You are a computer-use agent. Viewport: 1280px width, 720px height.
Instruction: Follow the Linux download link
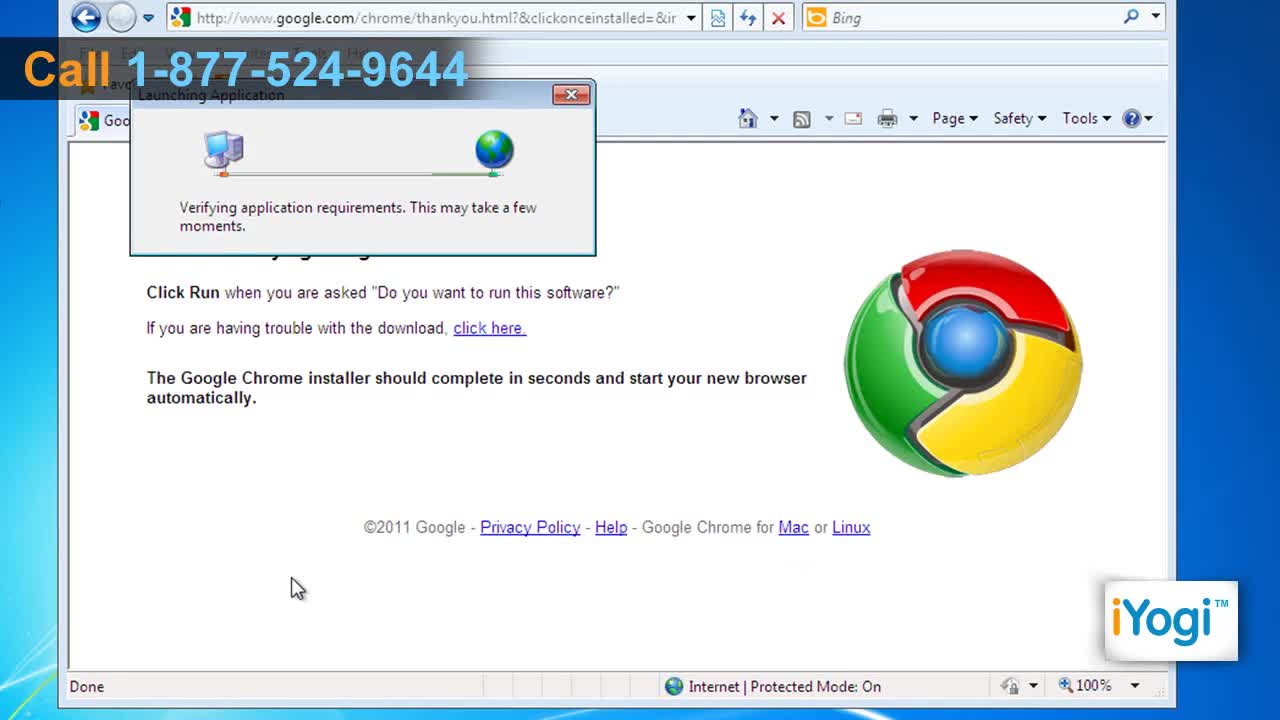(x=851, y=527)
